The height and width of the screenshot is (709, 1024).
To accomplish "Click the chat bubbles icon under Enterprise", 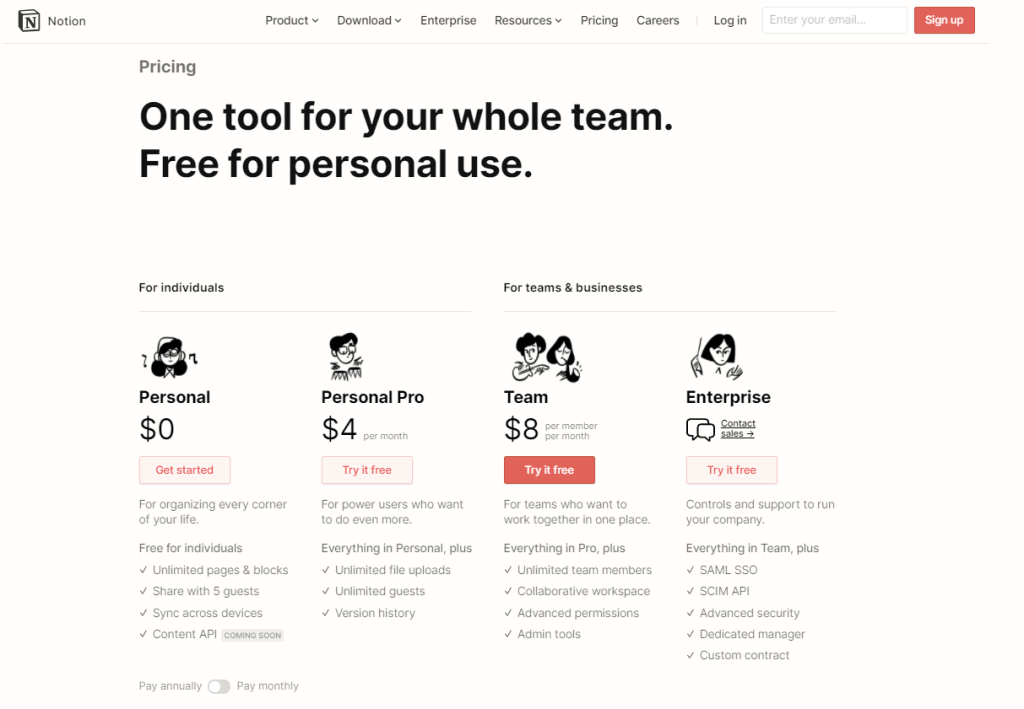I will tap(700, 430).
